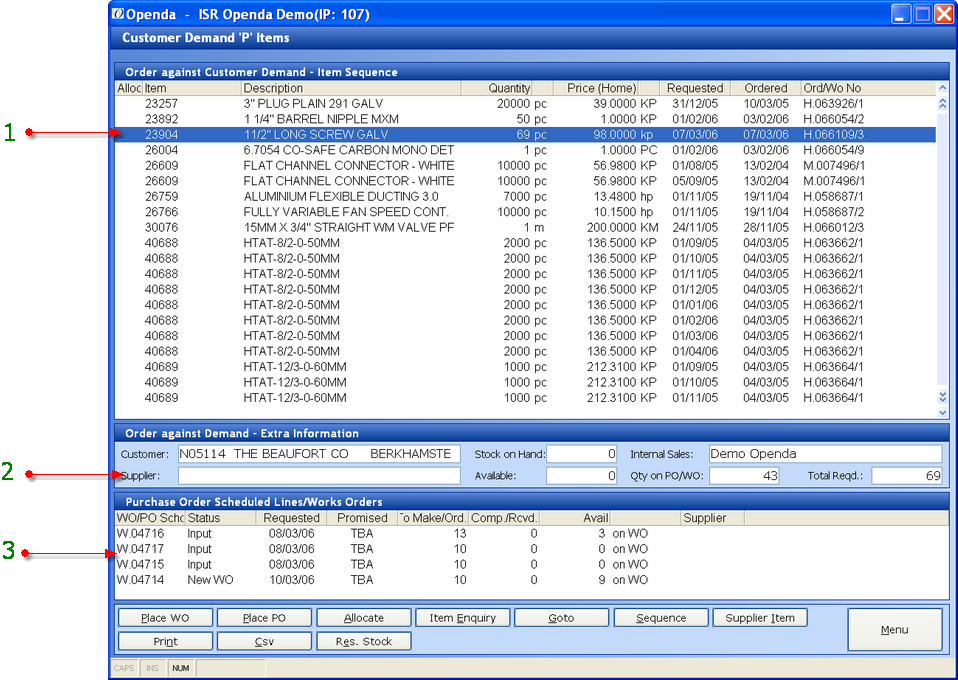The height and width of the screenshot is (680, 958).
Task: Click the Allocate button
Action: click(364, 618)
